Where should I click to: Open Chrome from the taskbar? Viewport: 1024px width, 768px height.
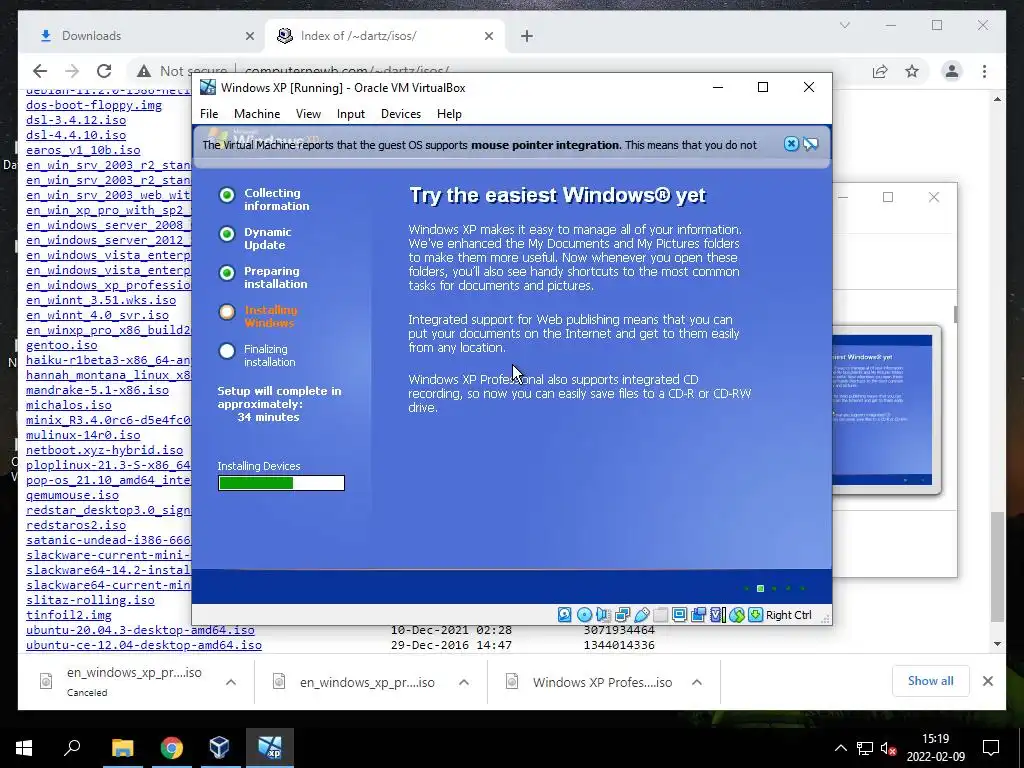(x=171, y=748)
